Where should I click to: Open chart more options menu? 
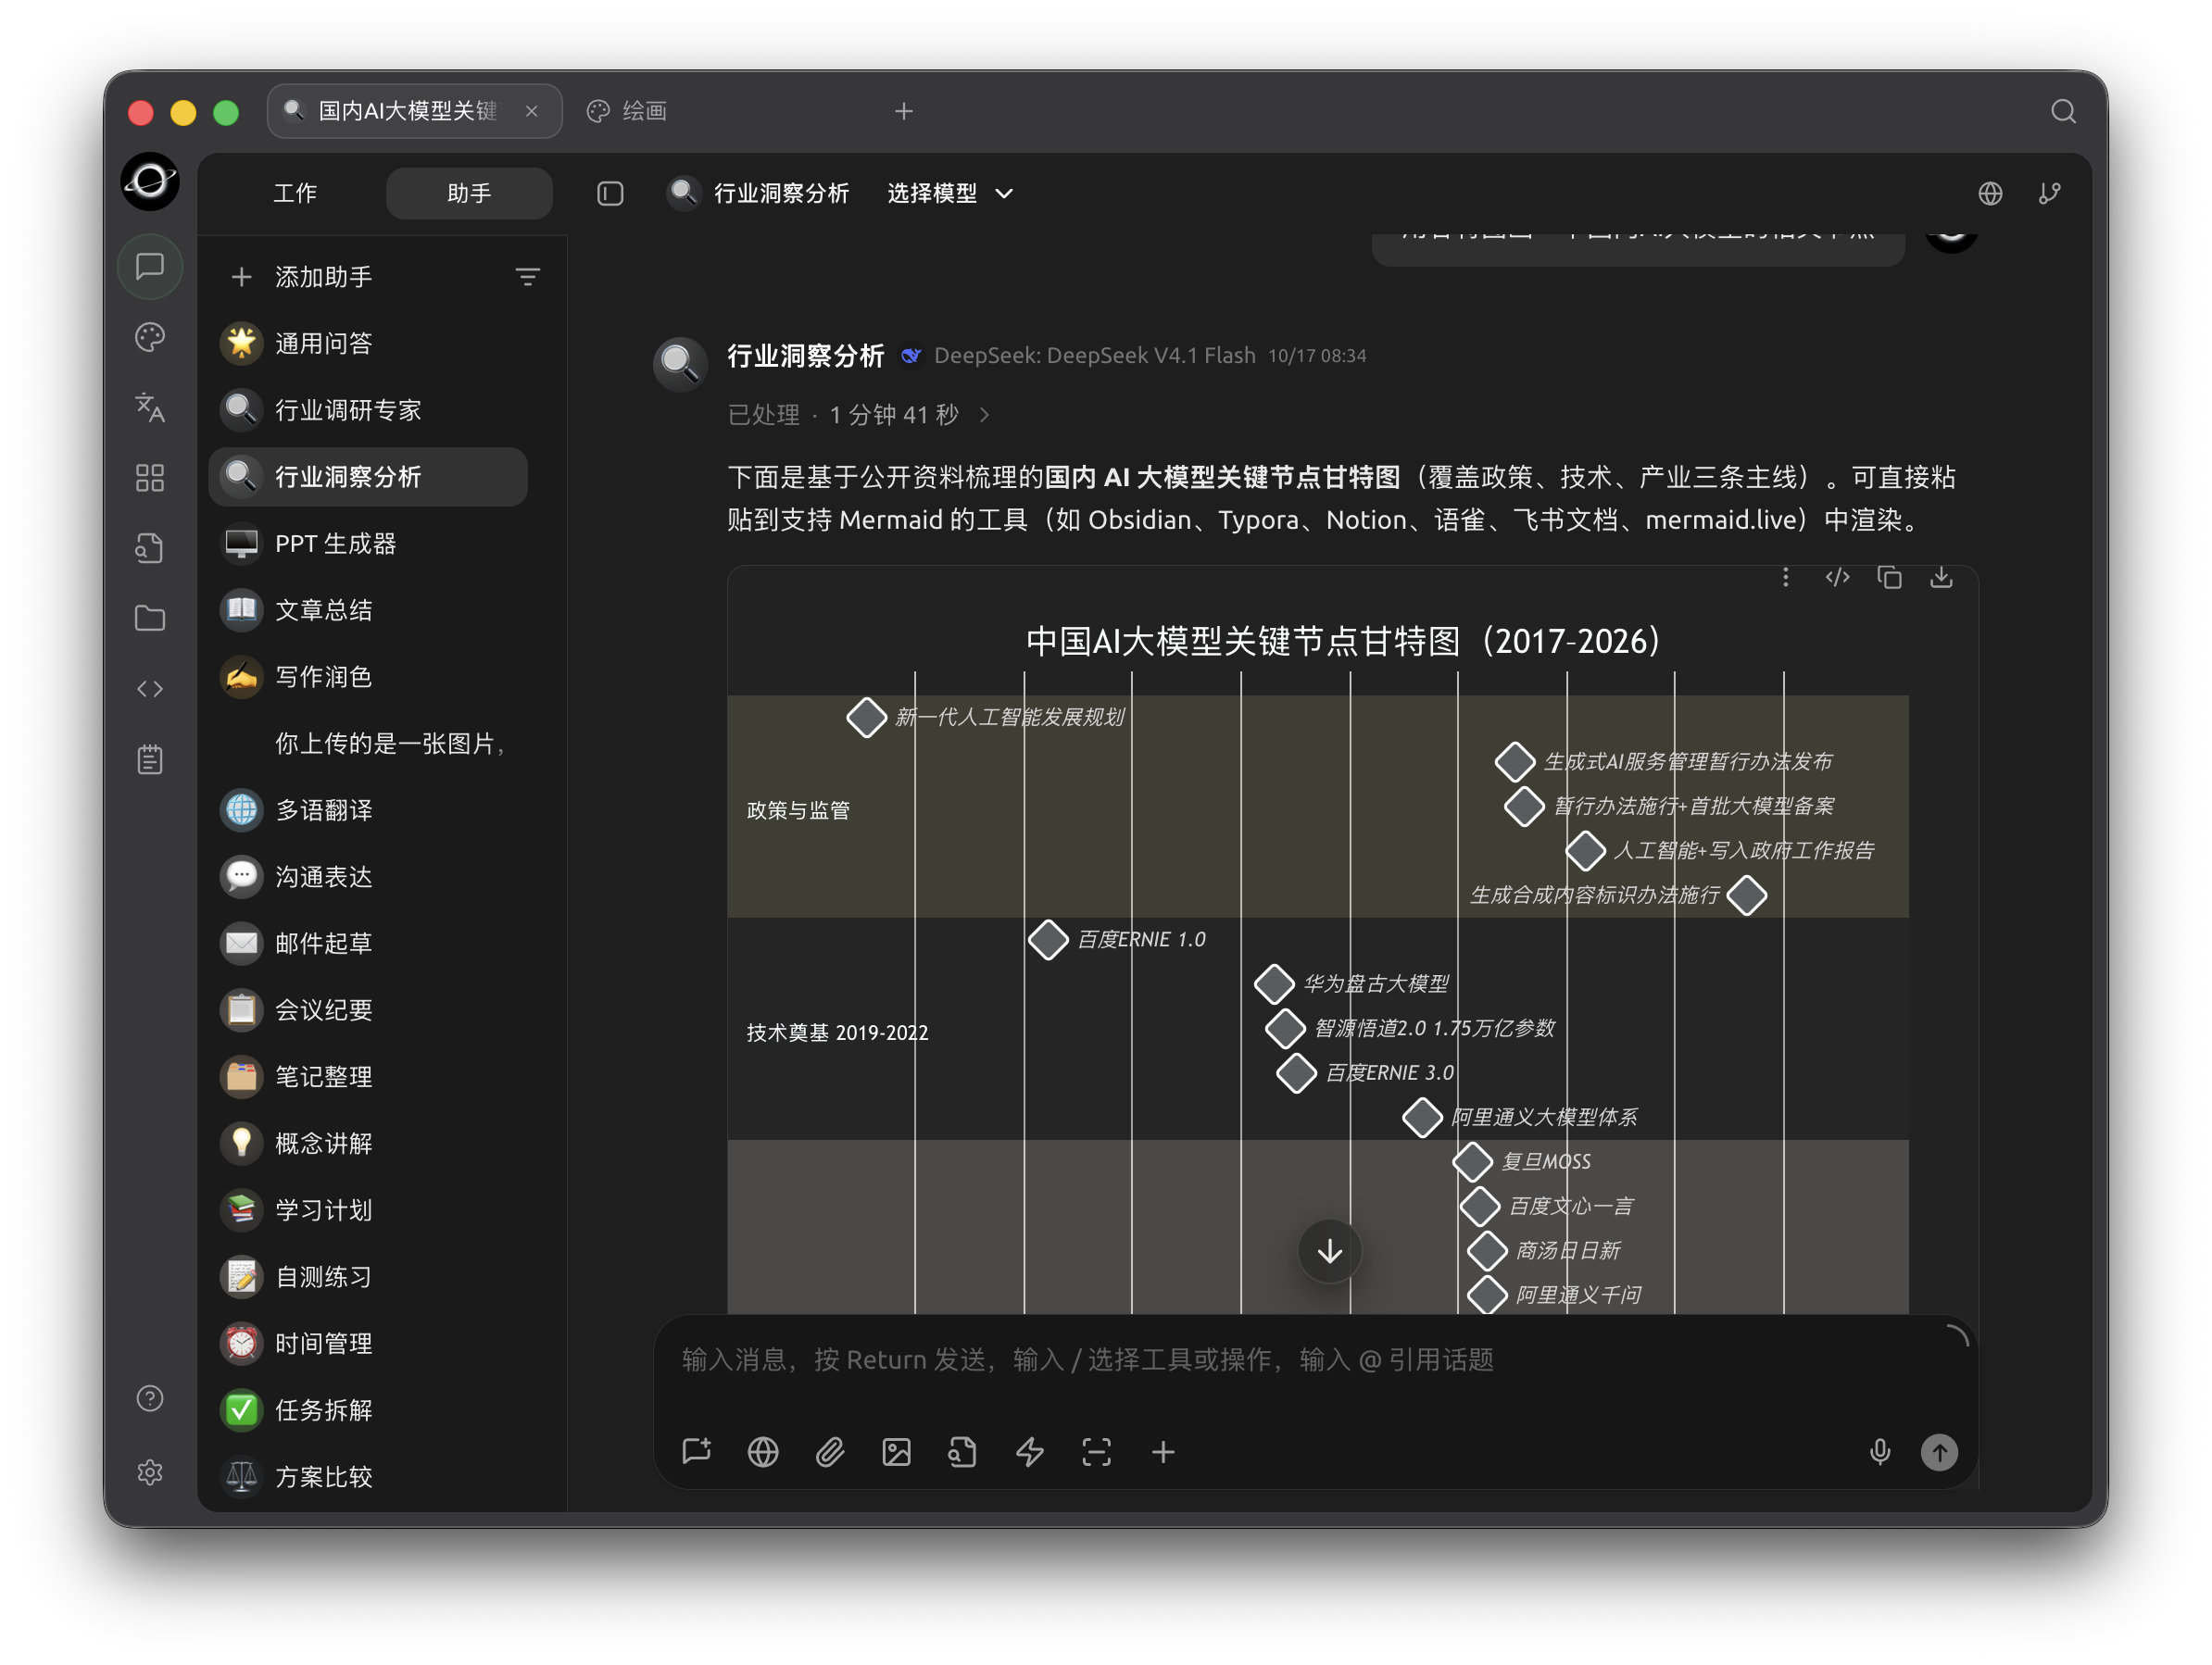click(1786, 578)
